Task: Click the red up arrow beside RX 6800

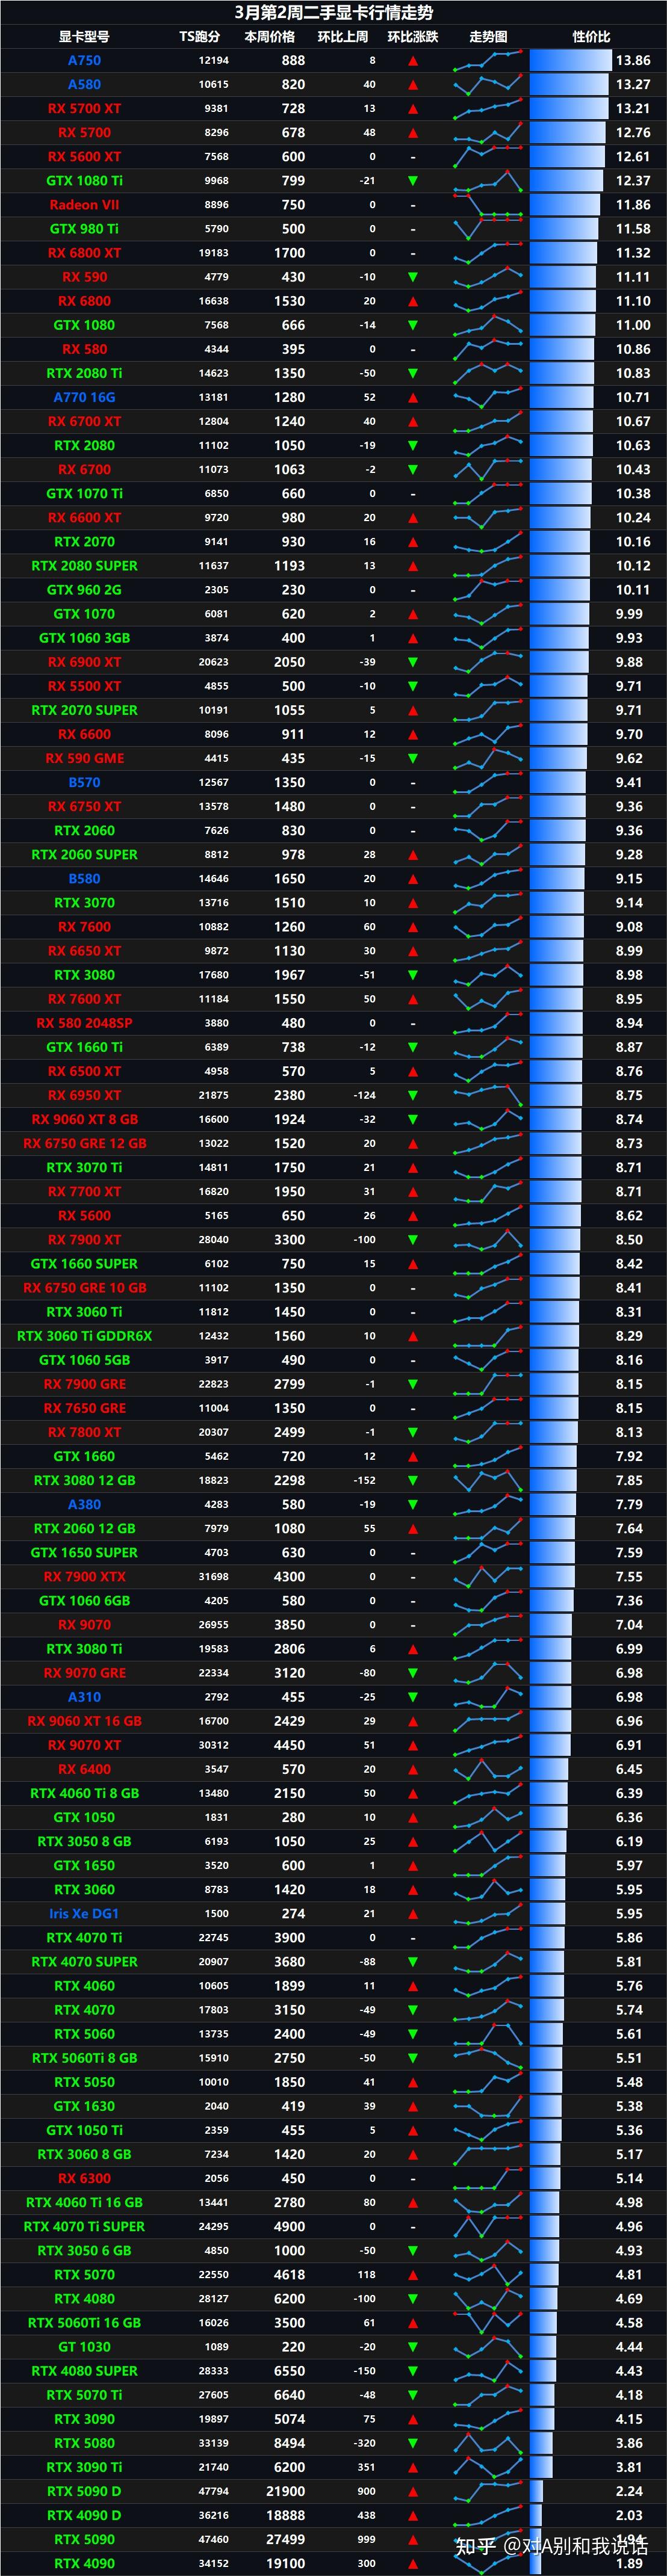Action: pos(413,301)
